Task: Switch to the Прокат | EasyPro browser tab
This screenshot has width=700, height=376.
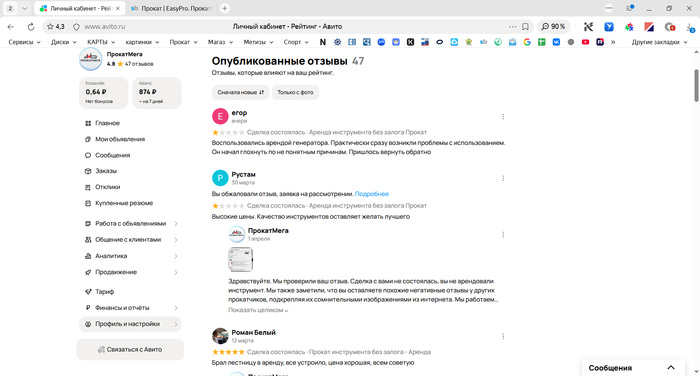Action: pos(171,8)
